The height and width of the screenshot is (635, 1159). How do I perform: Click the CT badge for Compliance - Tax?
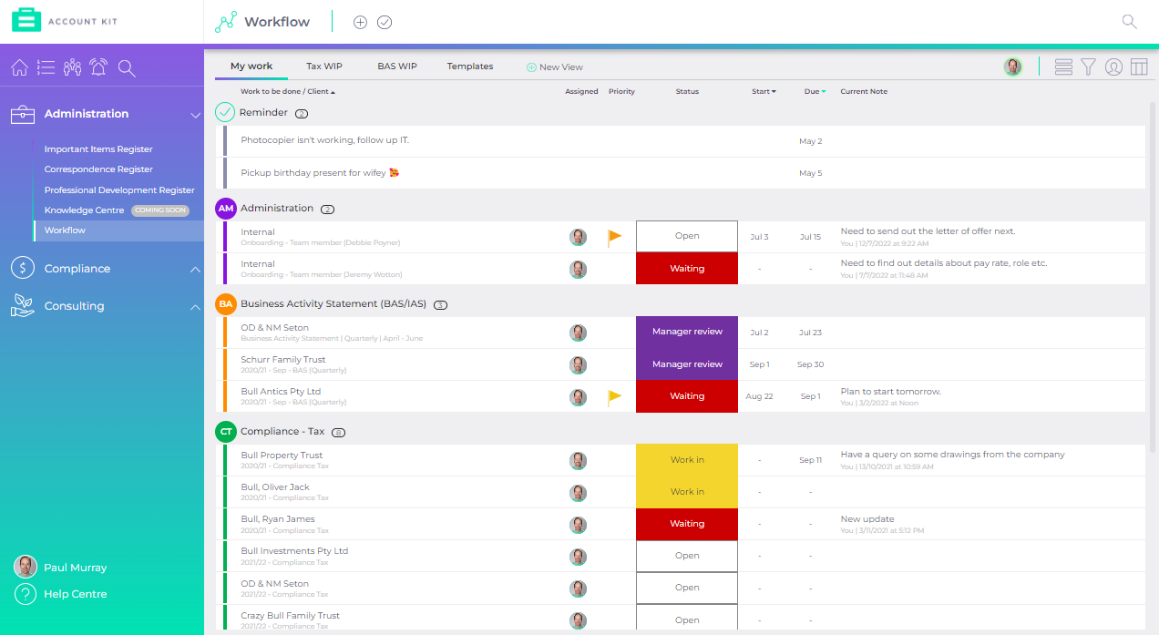point(225,432)
